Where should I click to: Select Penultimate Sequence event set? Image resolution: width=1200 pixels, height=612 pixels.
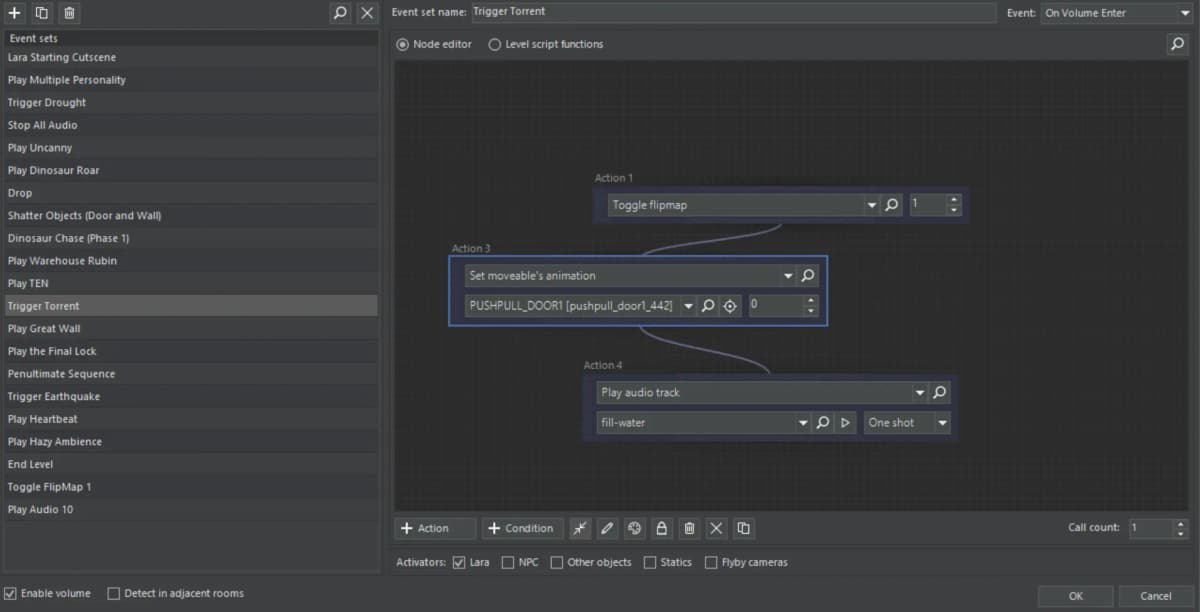(x=190, y=374)
